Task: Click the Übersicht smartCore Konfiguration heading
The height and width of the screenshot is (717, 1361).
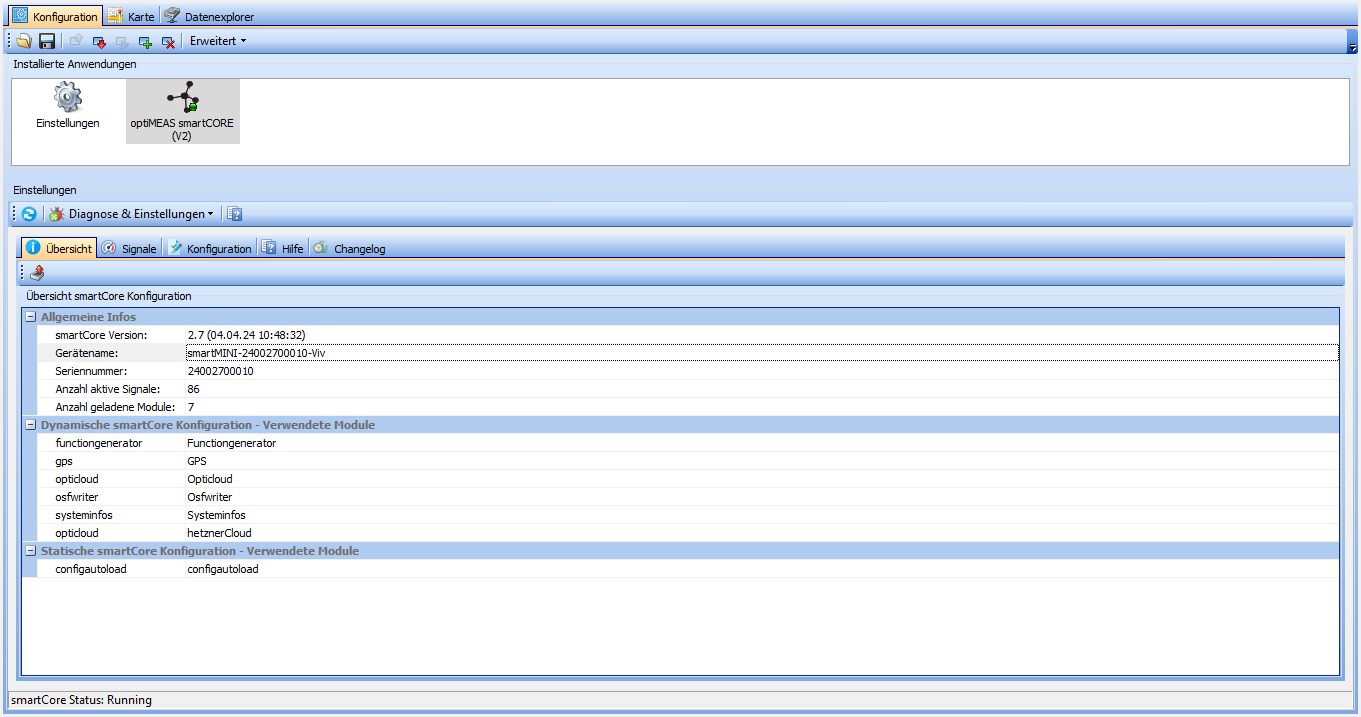Action: (109, 296)
